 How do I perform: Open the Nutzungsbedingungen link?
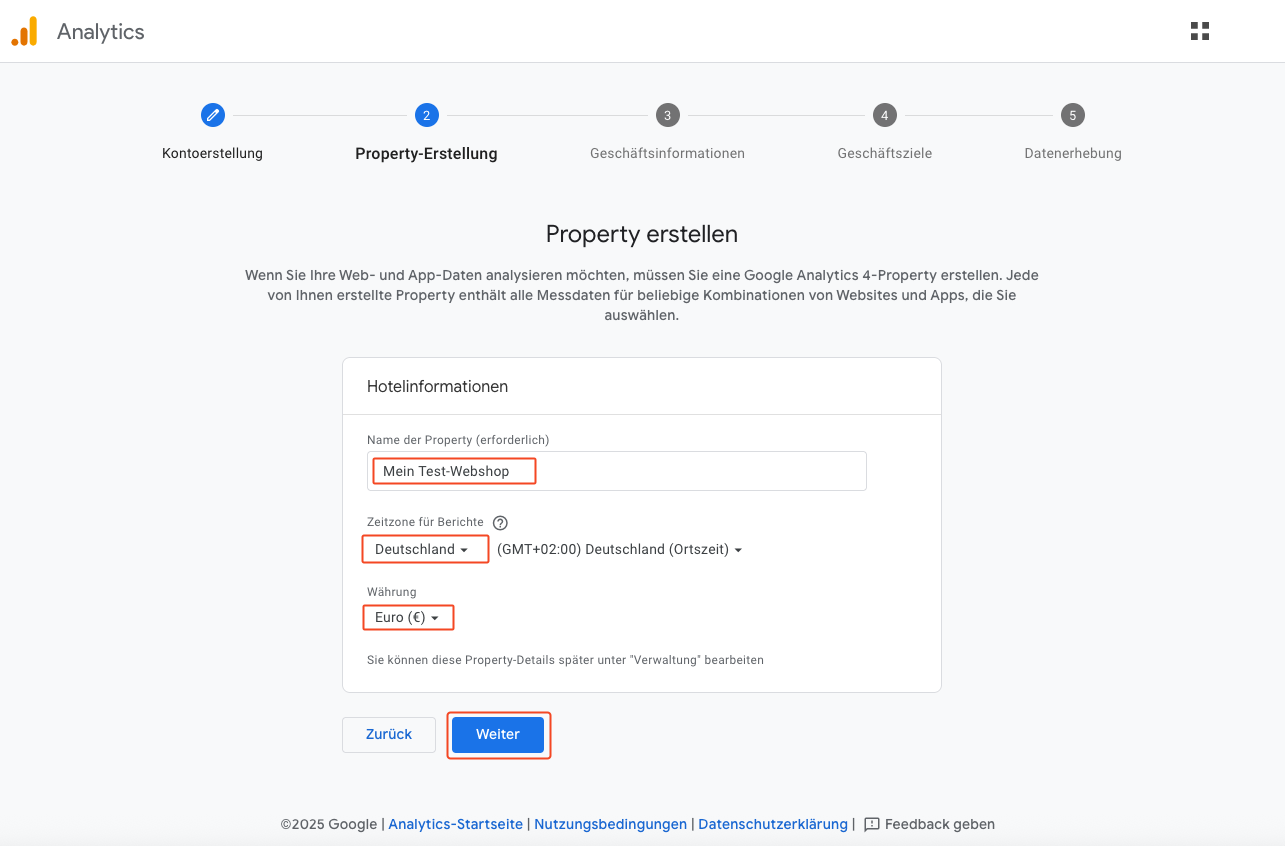click(x=610, y=824)
